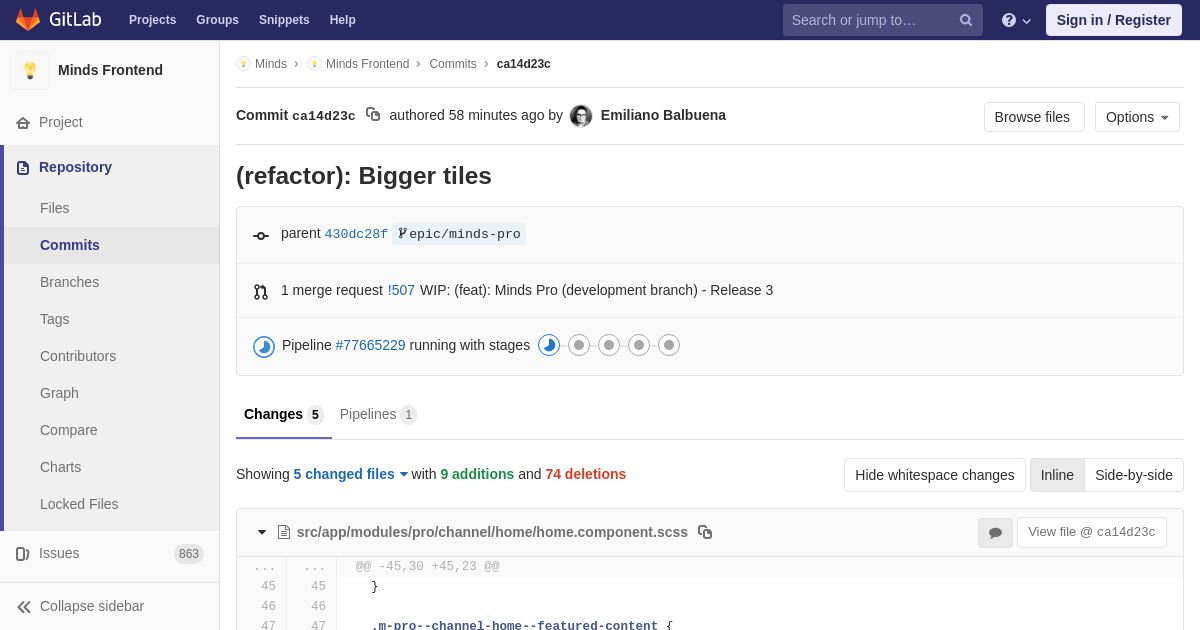Open Contributors in repository sidebar

coord(112,356)
